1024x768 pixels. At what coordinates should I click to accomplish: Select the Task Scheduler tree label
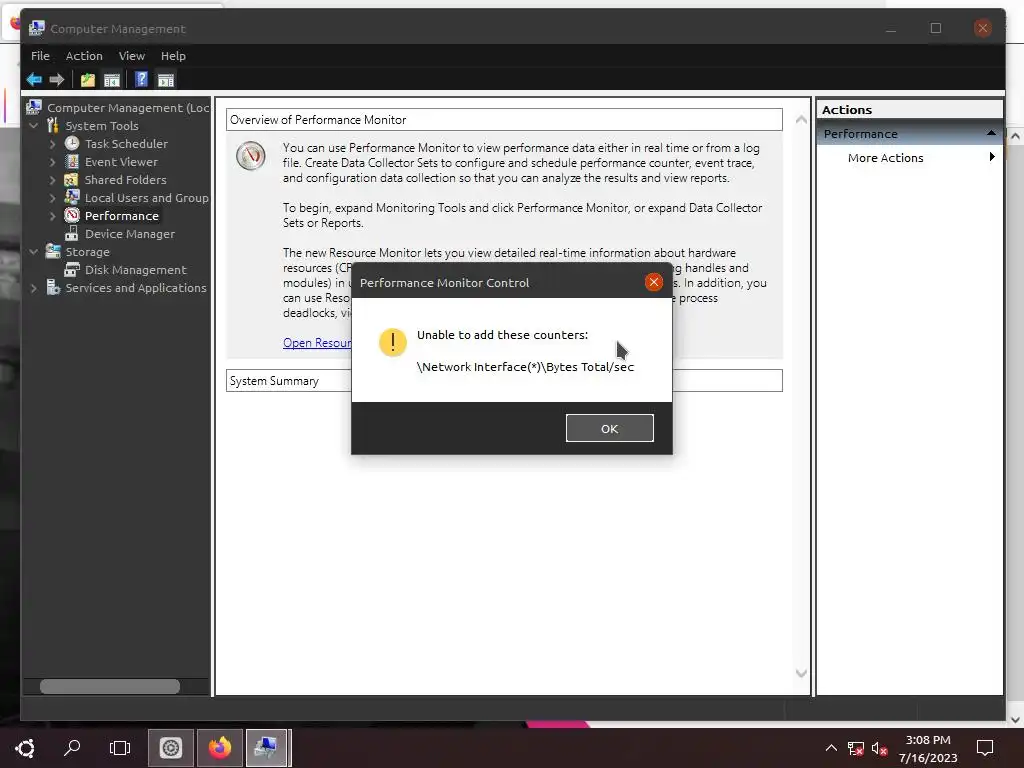coord(126,144)
